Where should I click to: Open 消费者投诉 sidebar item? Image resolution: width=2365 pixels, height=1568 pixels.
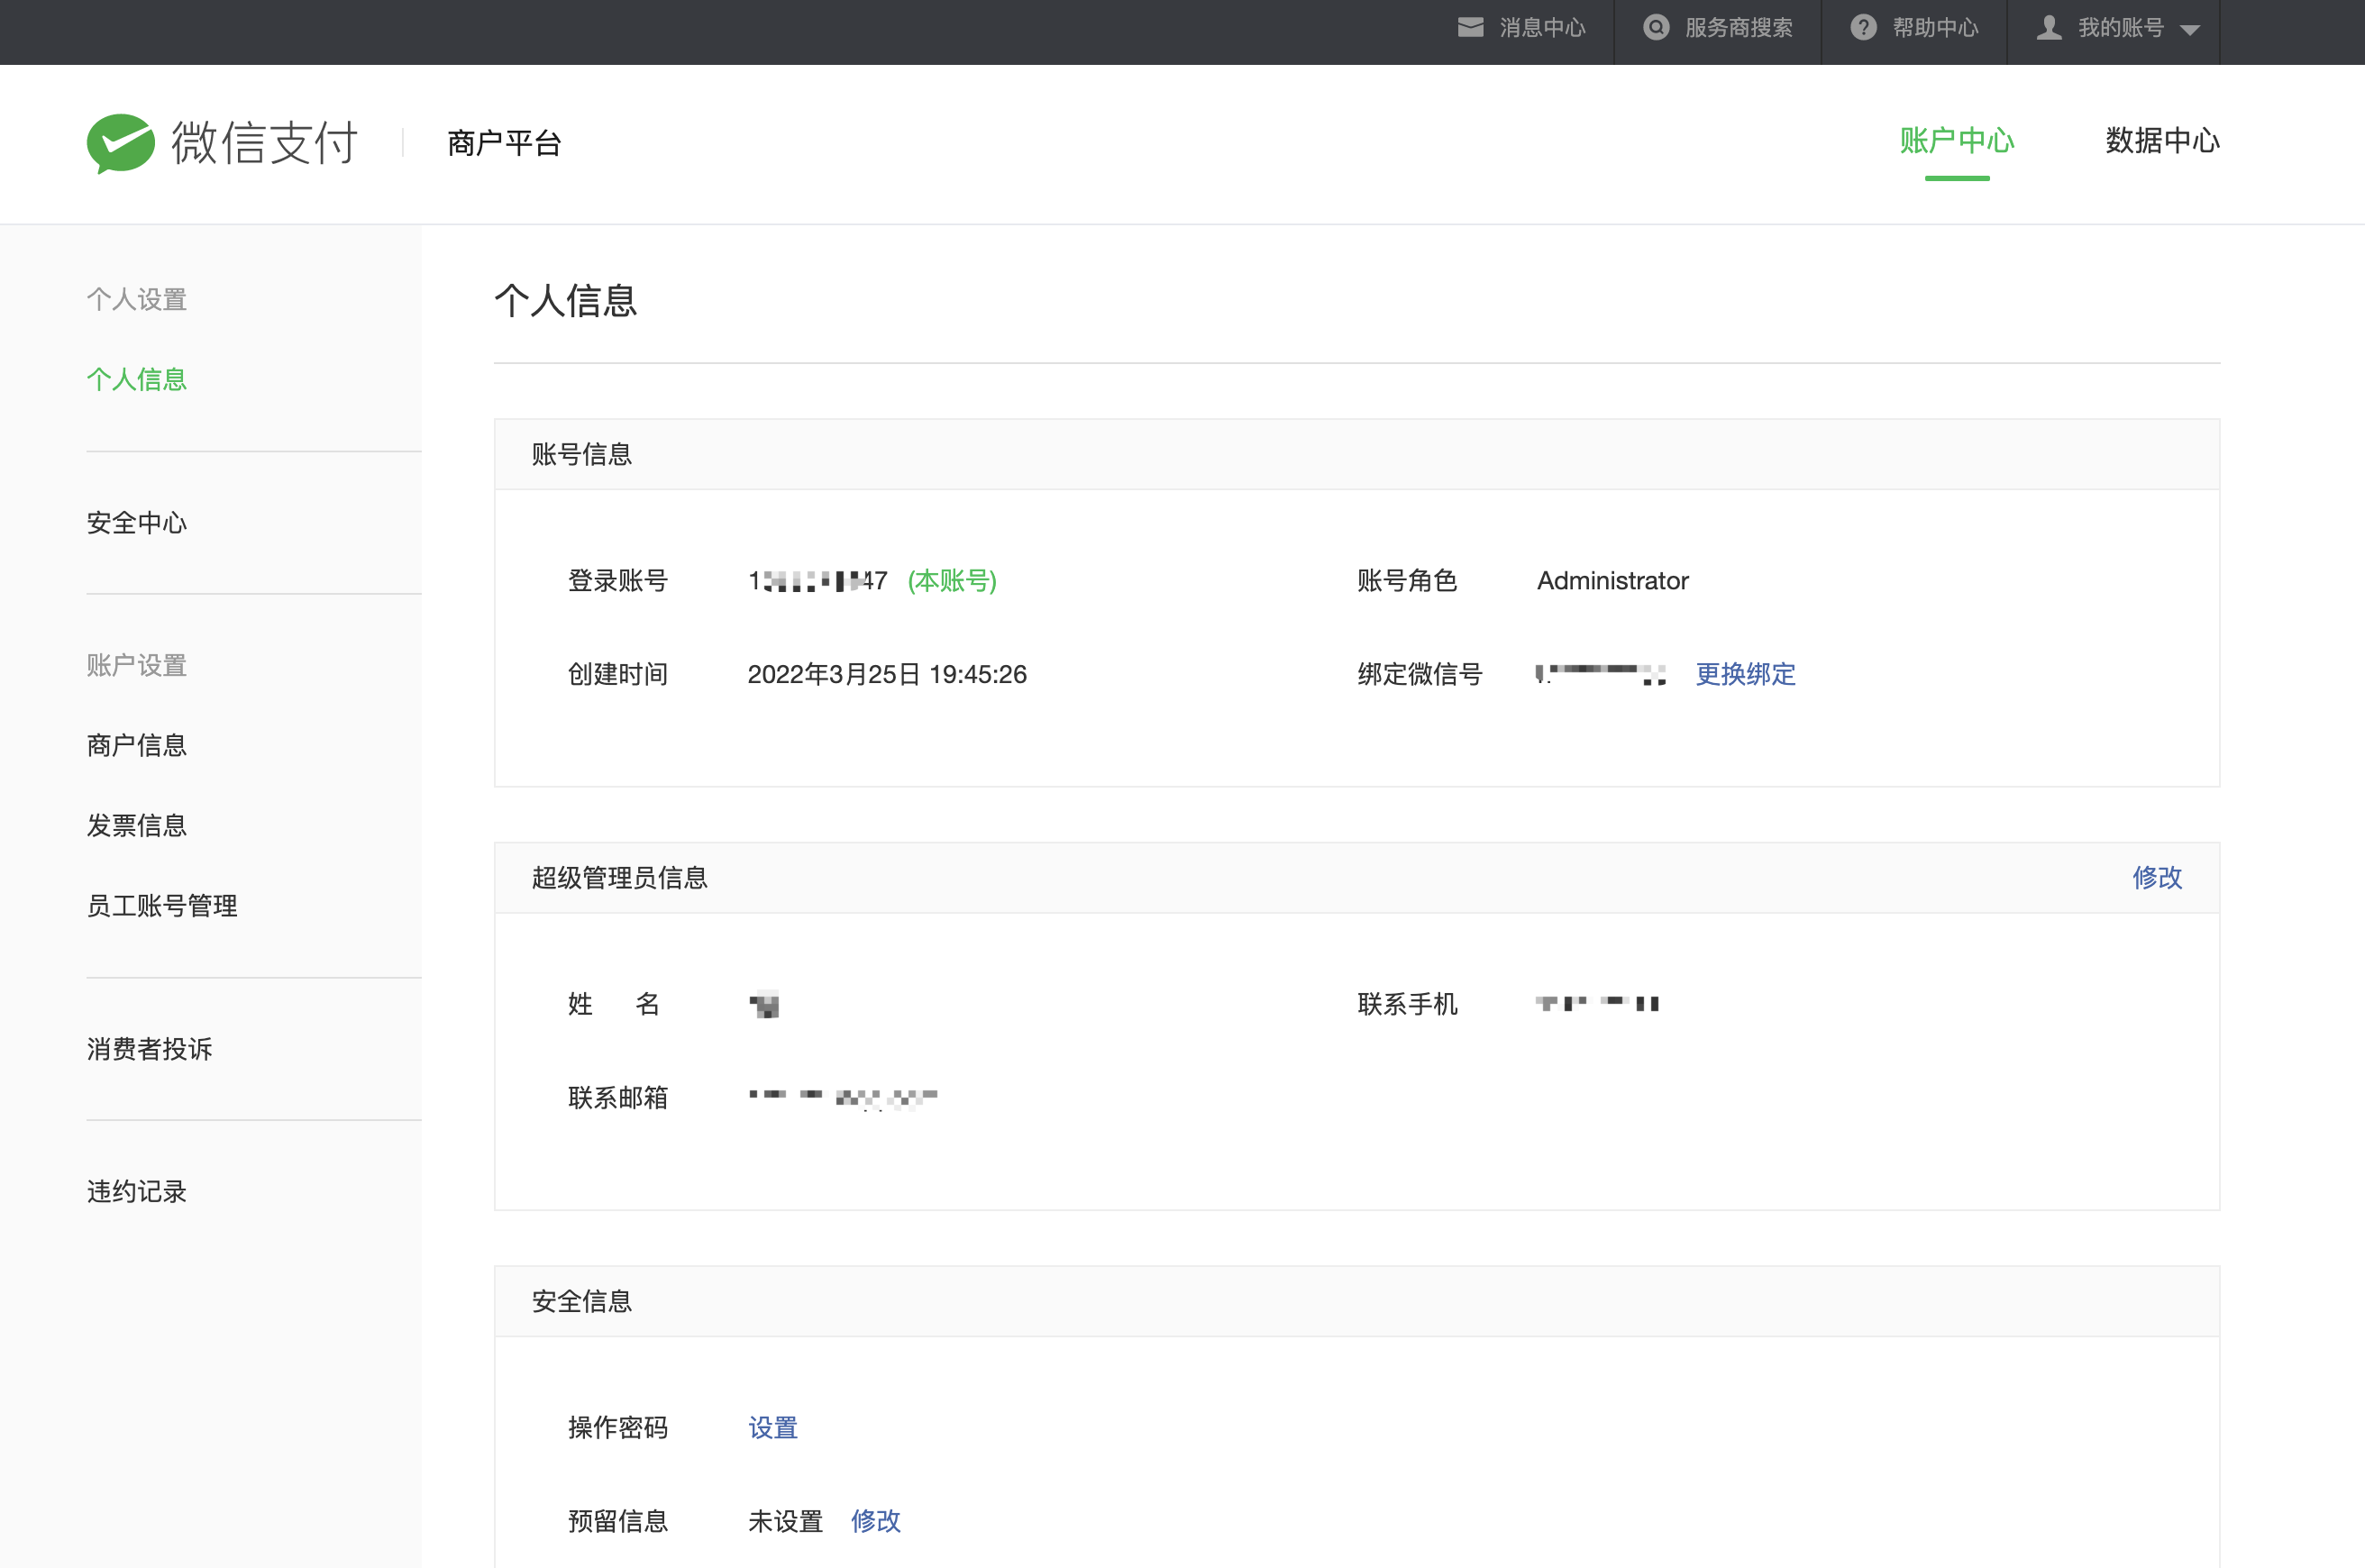[150, 1049]
